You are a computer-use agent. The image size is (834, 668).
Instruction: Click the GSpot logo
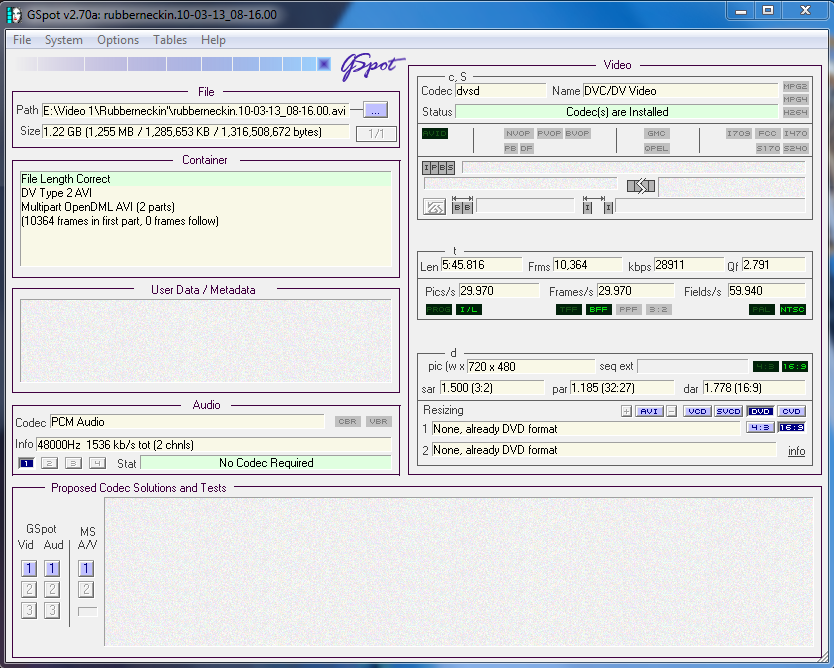(370, 65)
